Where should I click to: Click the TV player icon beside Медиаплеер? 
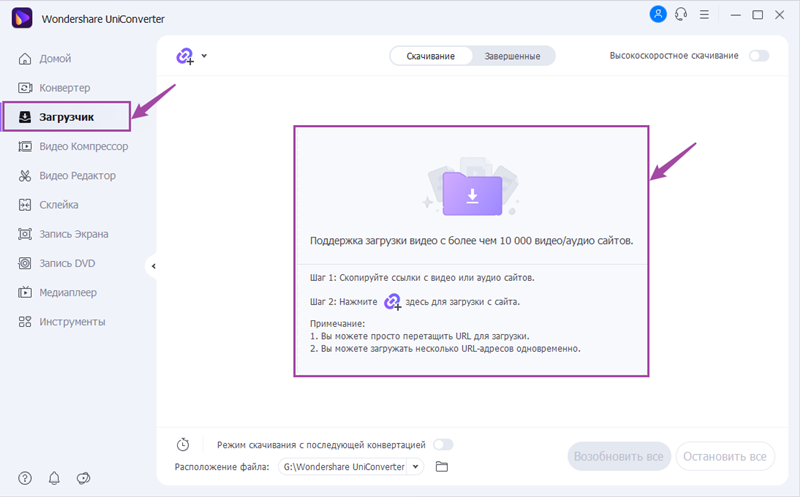click(x=24, y=292)
